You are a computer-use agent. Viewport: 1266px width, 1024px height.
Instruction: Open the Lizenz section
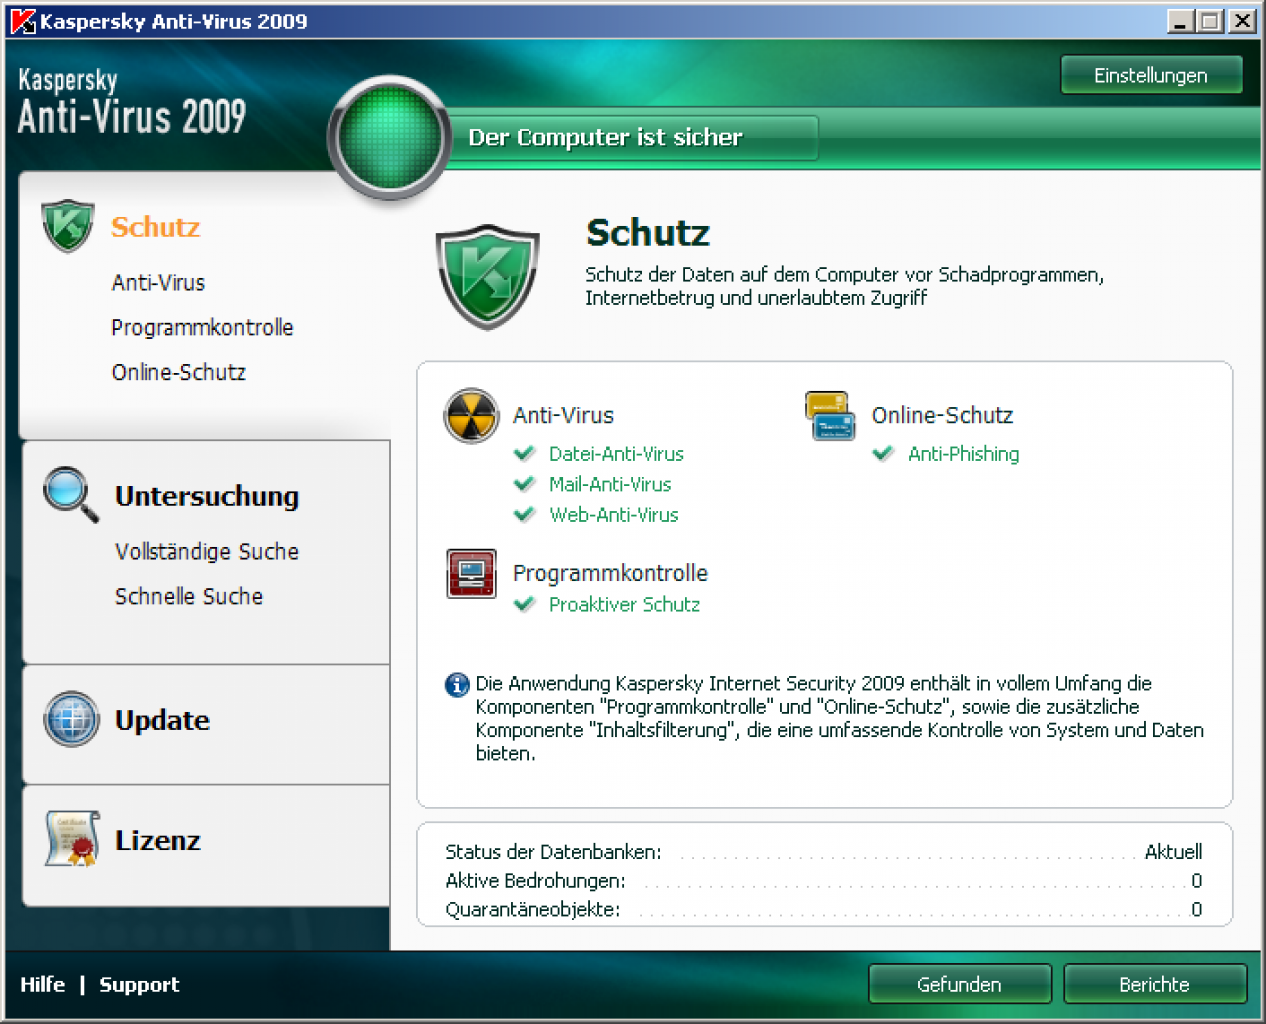158,840
